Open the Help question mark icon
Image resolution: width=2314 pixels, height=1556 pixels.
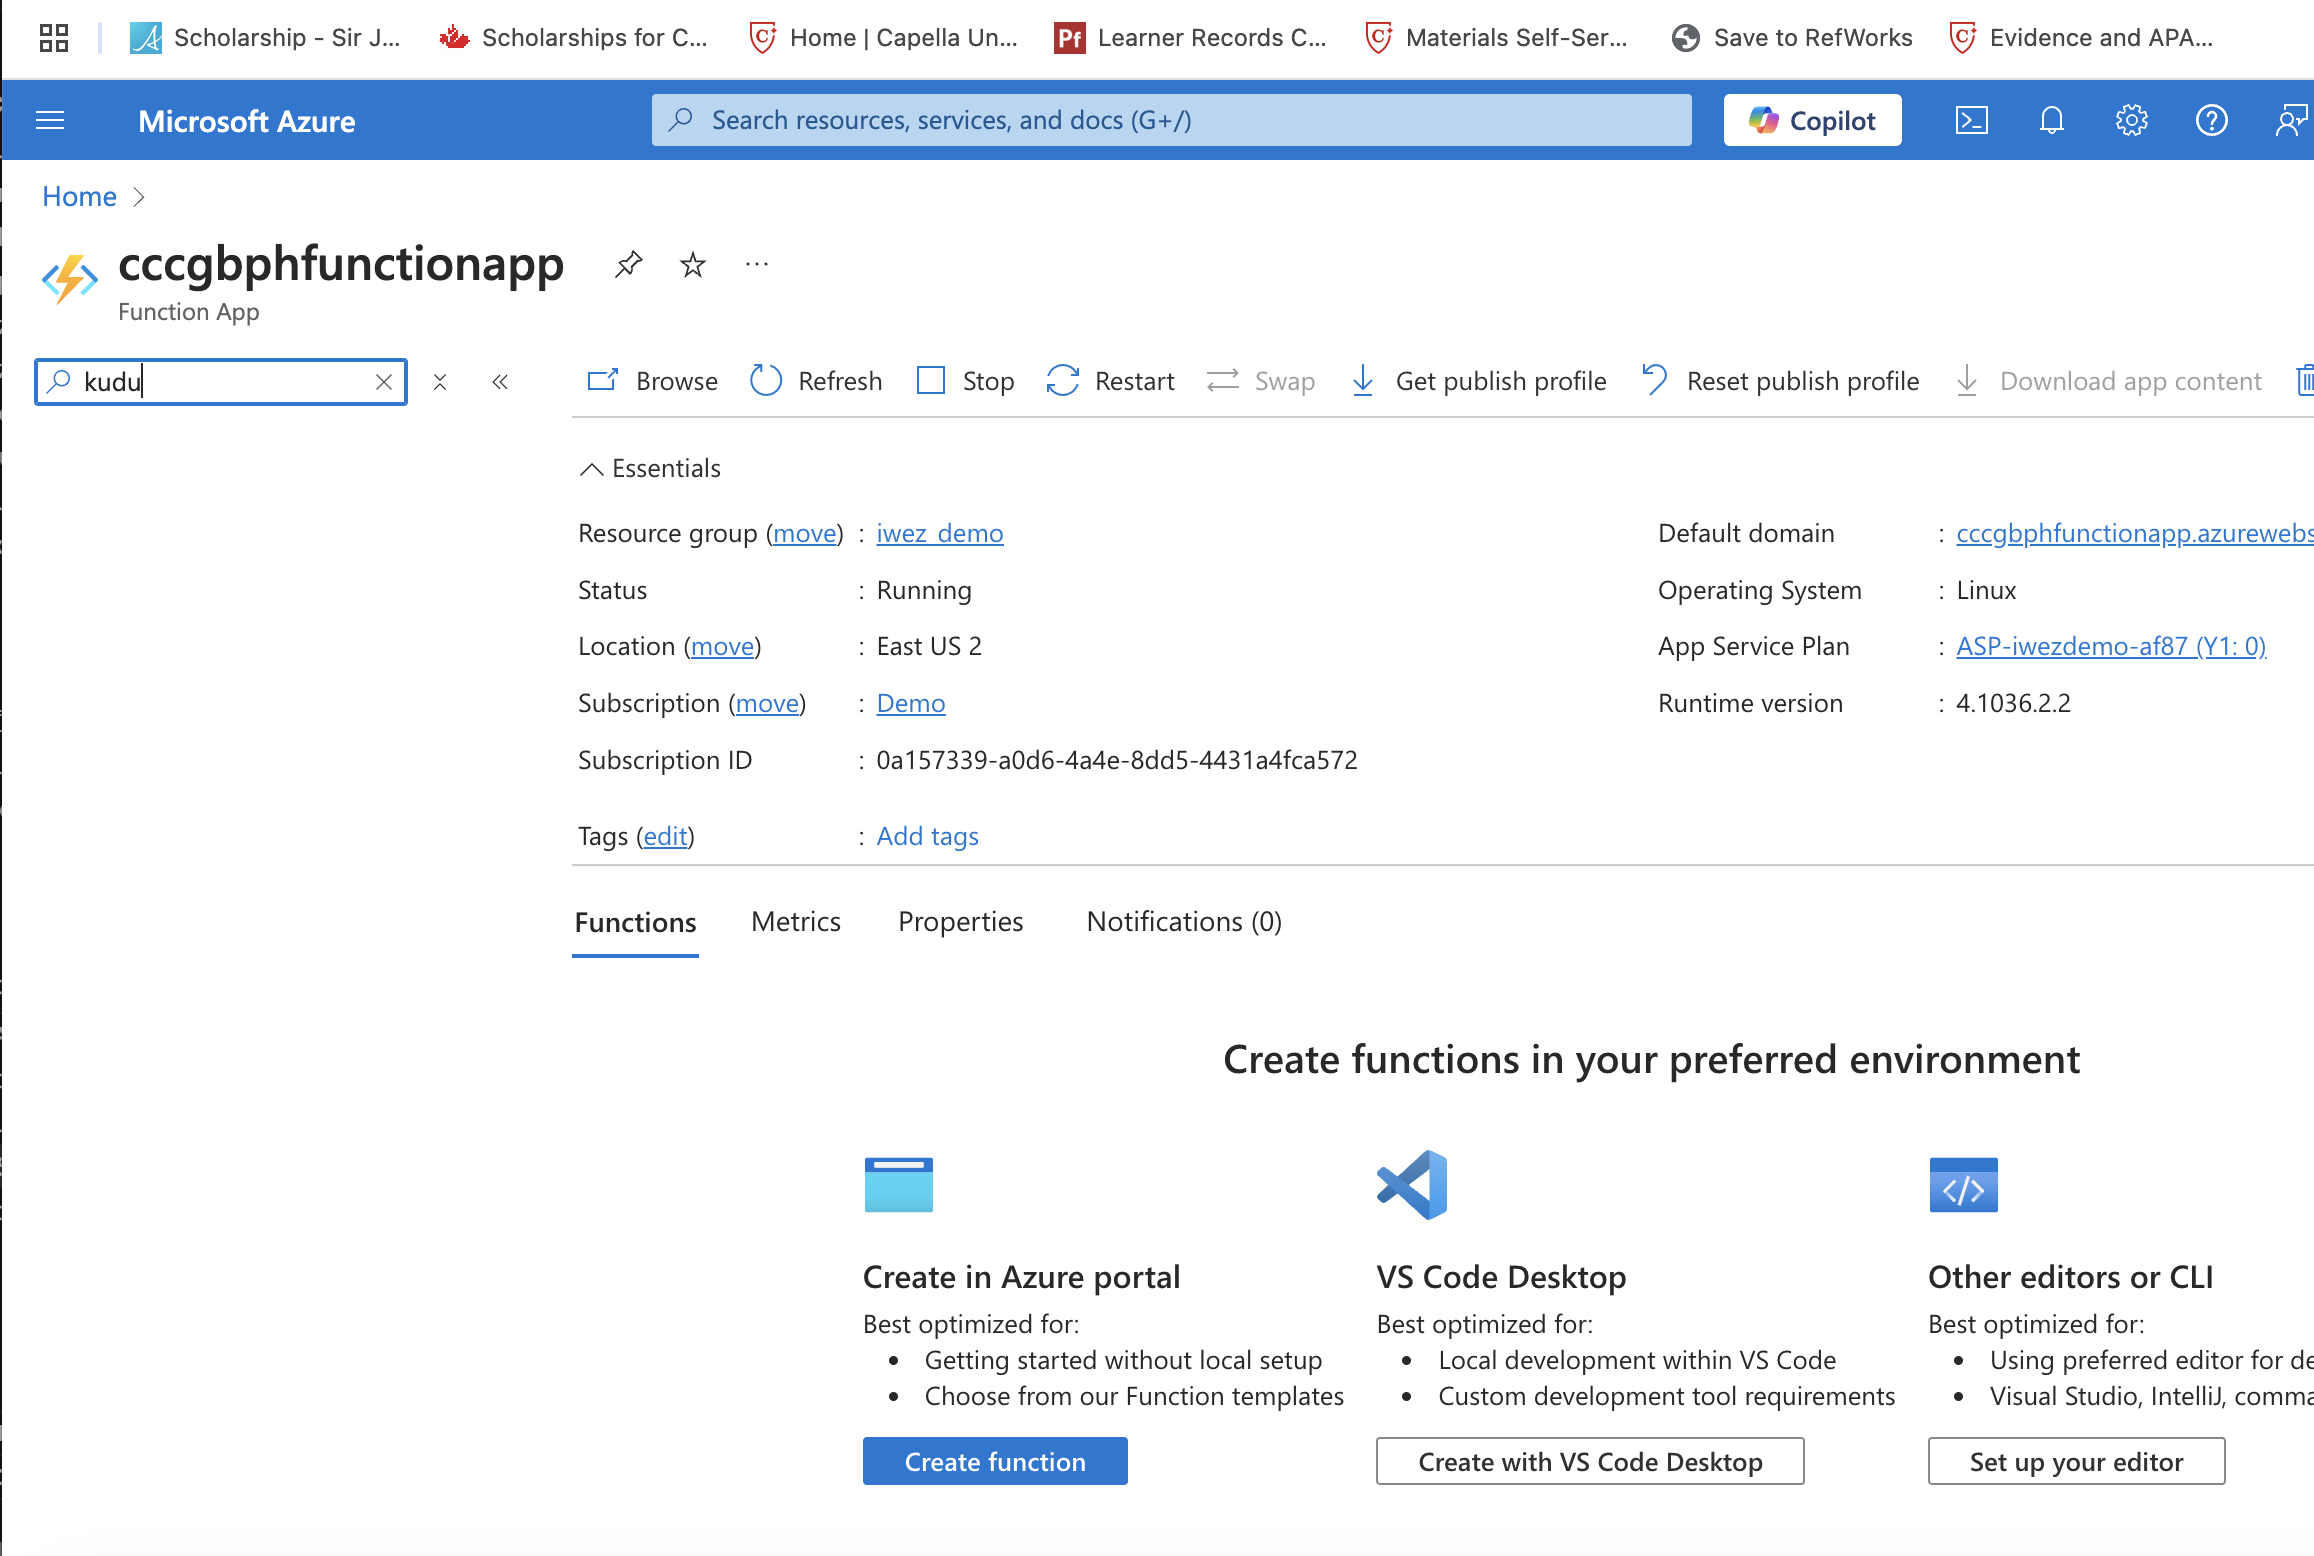tap(2211, 121)
